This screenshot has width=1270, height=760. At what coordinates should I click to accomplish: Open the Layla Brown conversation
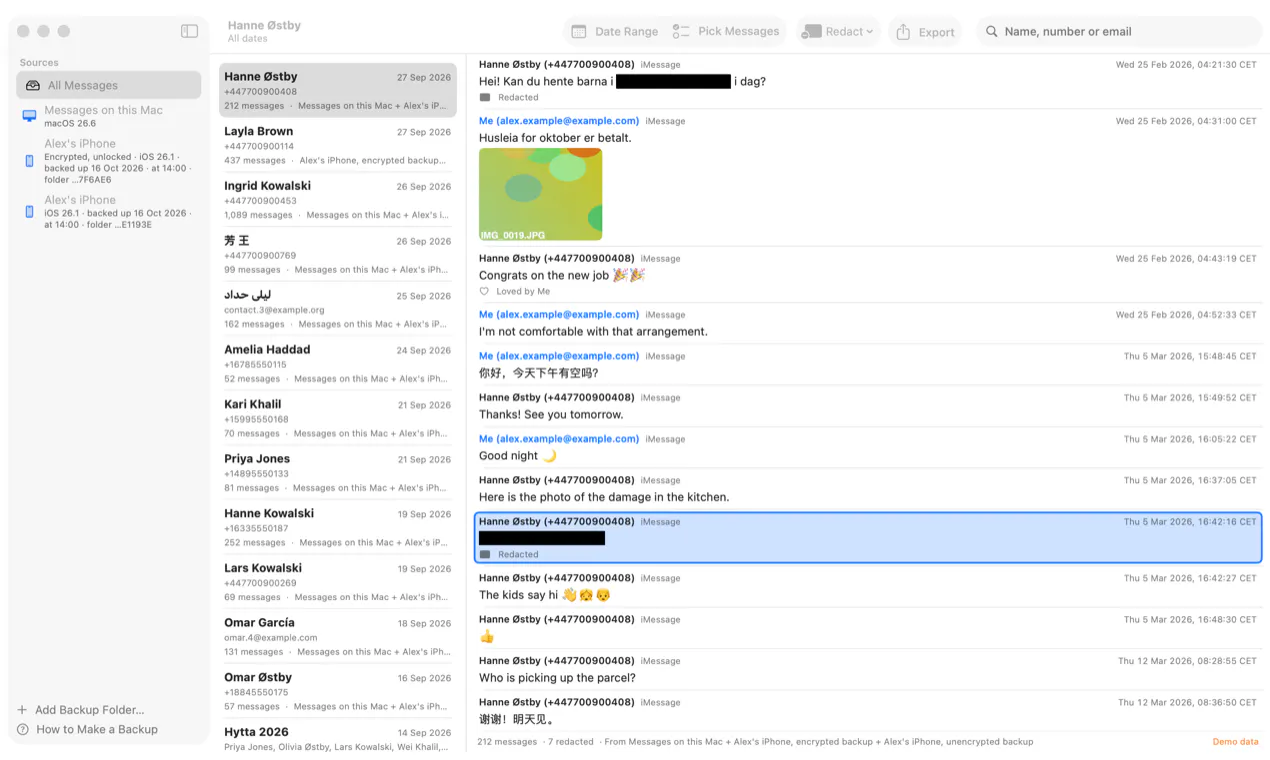pyautogui.click(x=338, y=145)
